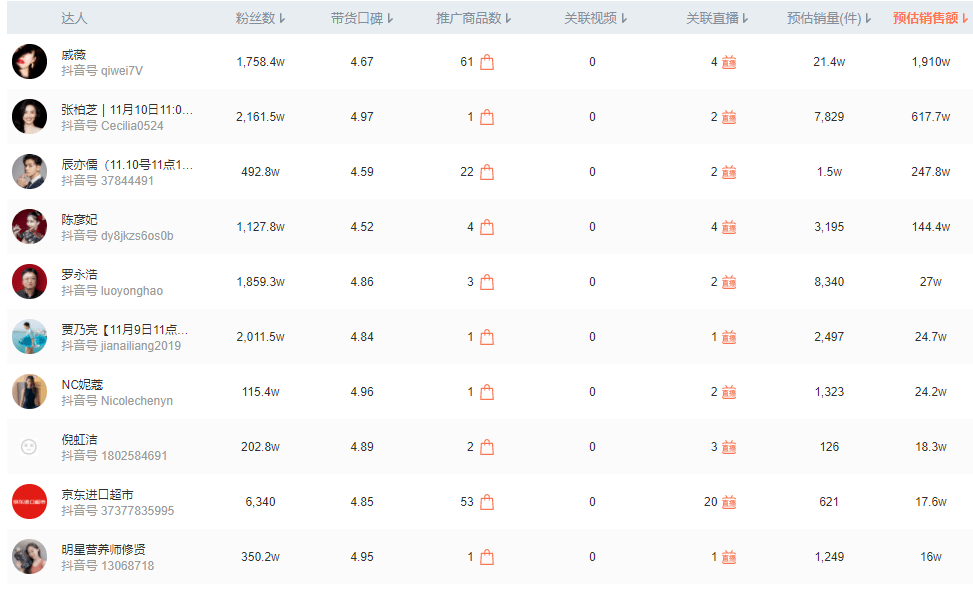
Task: Click rating value 4.97
Action: (362, 117)
